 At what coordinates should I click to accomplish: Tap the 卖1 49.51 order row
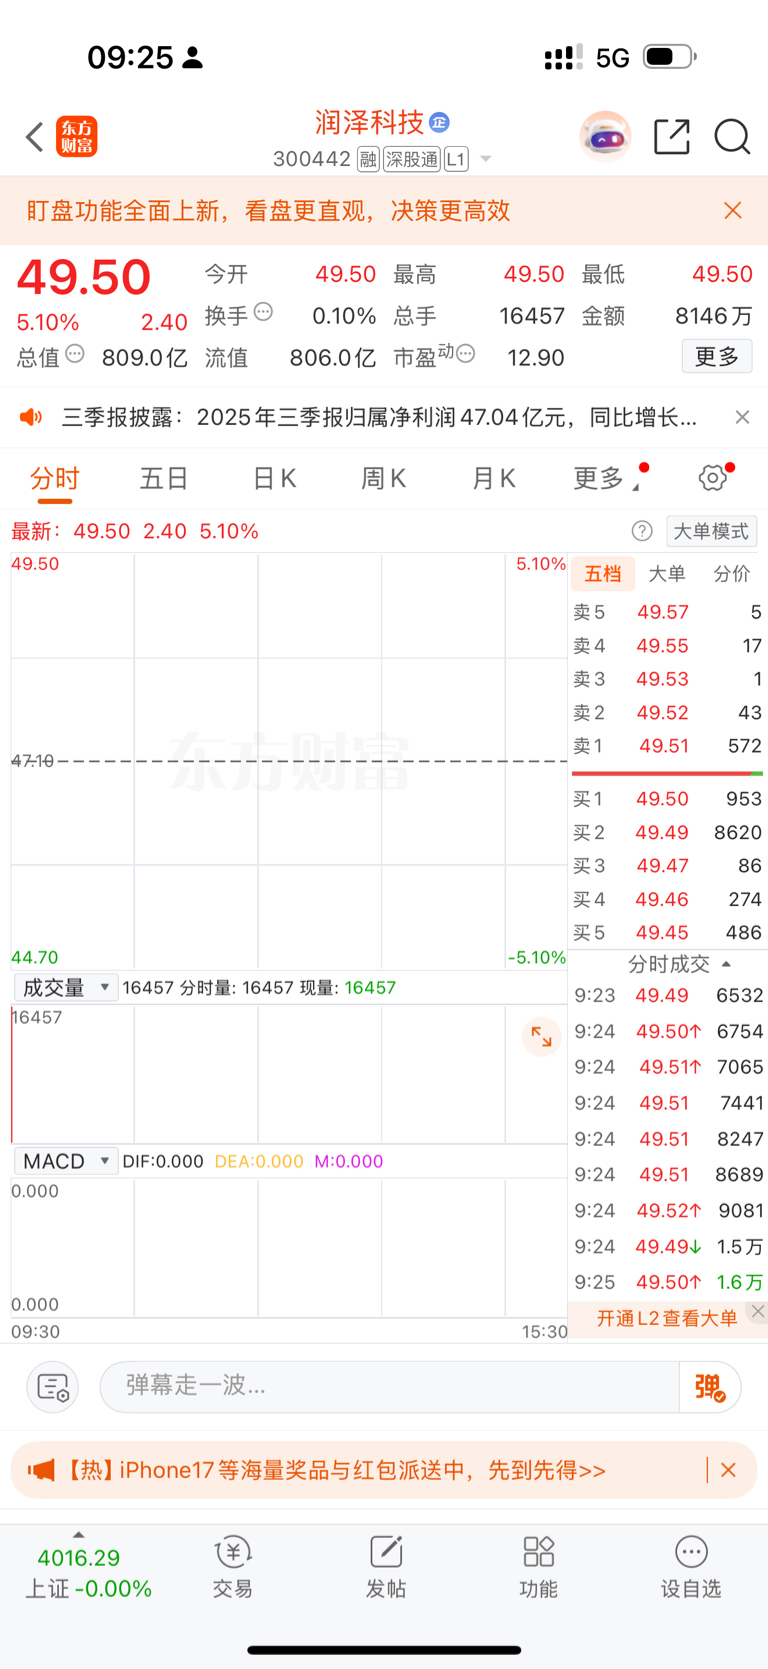(667, 746)
